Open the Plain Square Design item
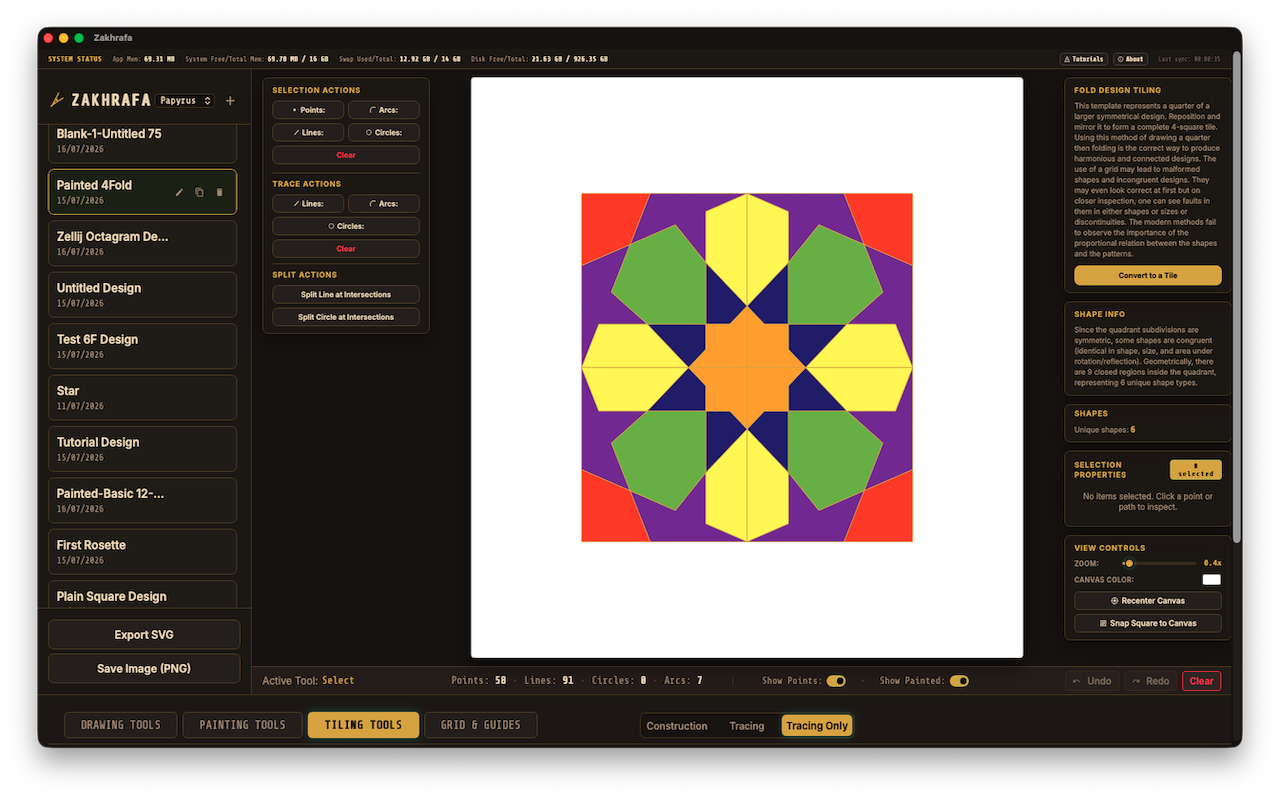This screenshot has height=800, width=1280. point(142,594)
